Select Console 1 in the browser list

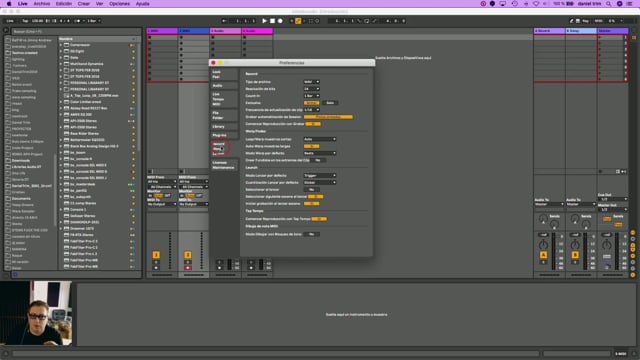[78, 209]
